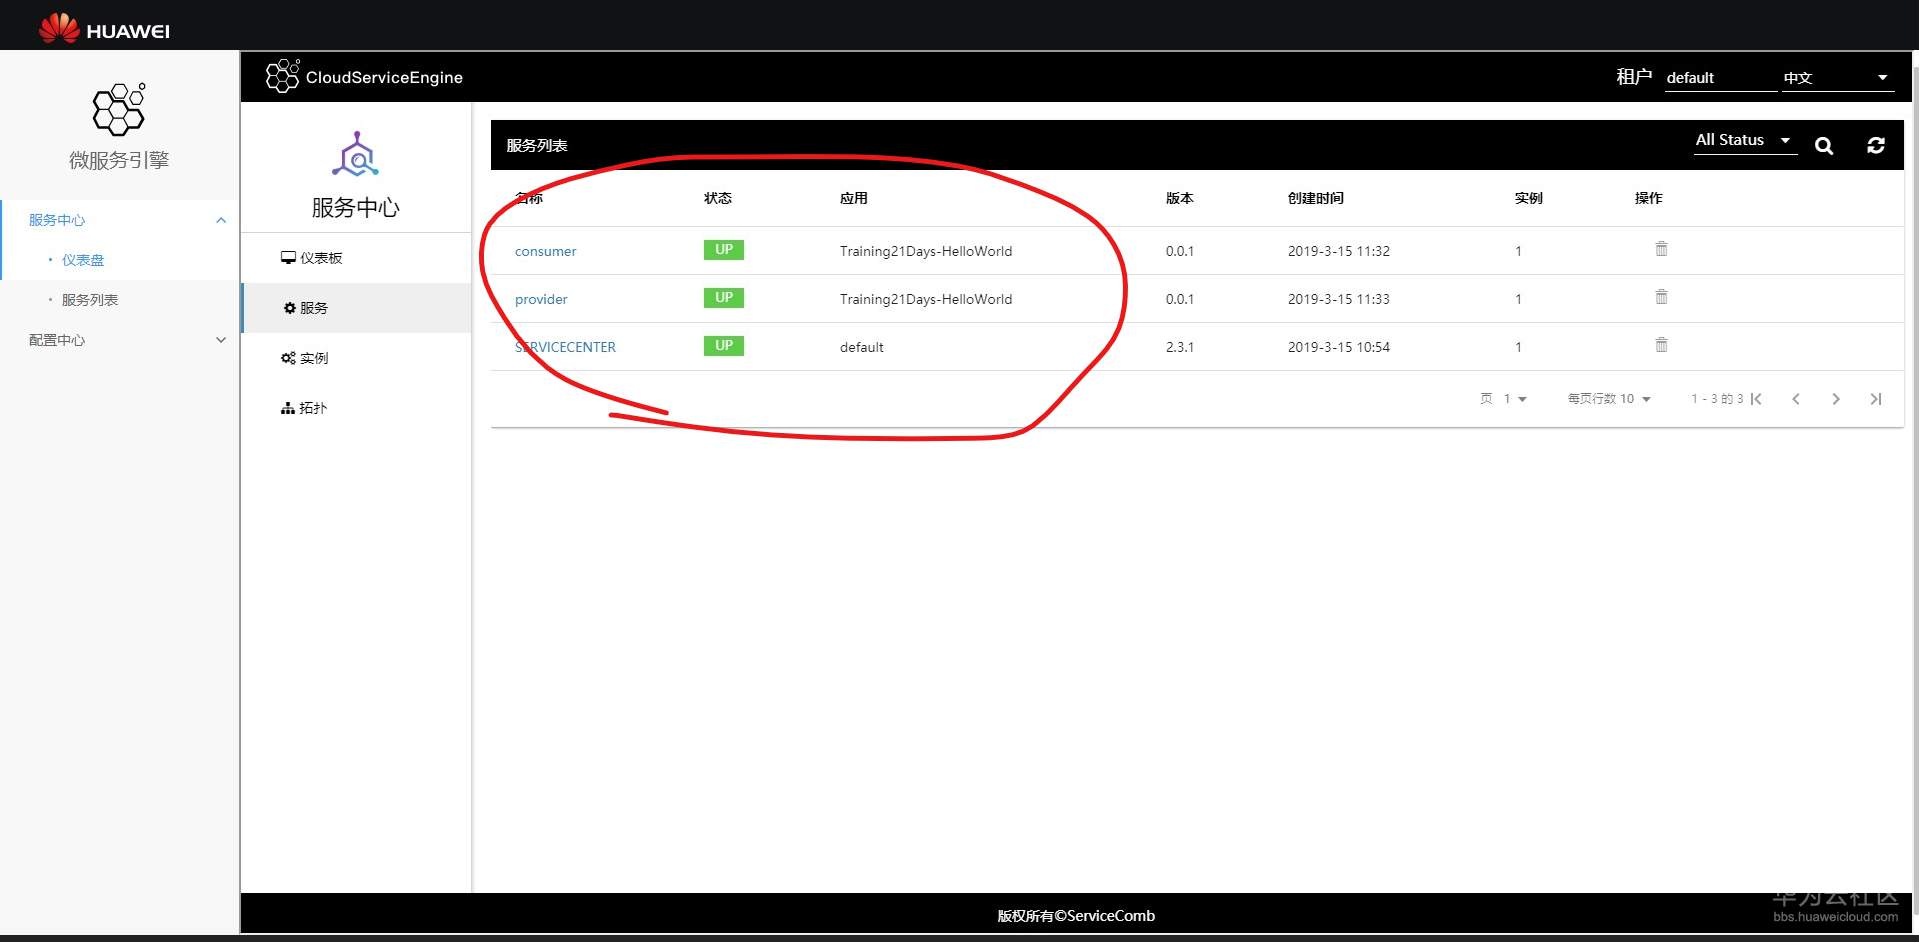Go to the next page
Viewport: 1919px width, 942px height.
click(x=1836, y=399)
